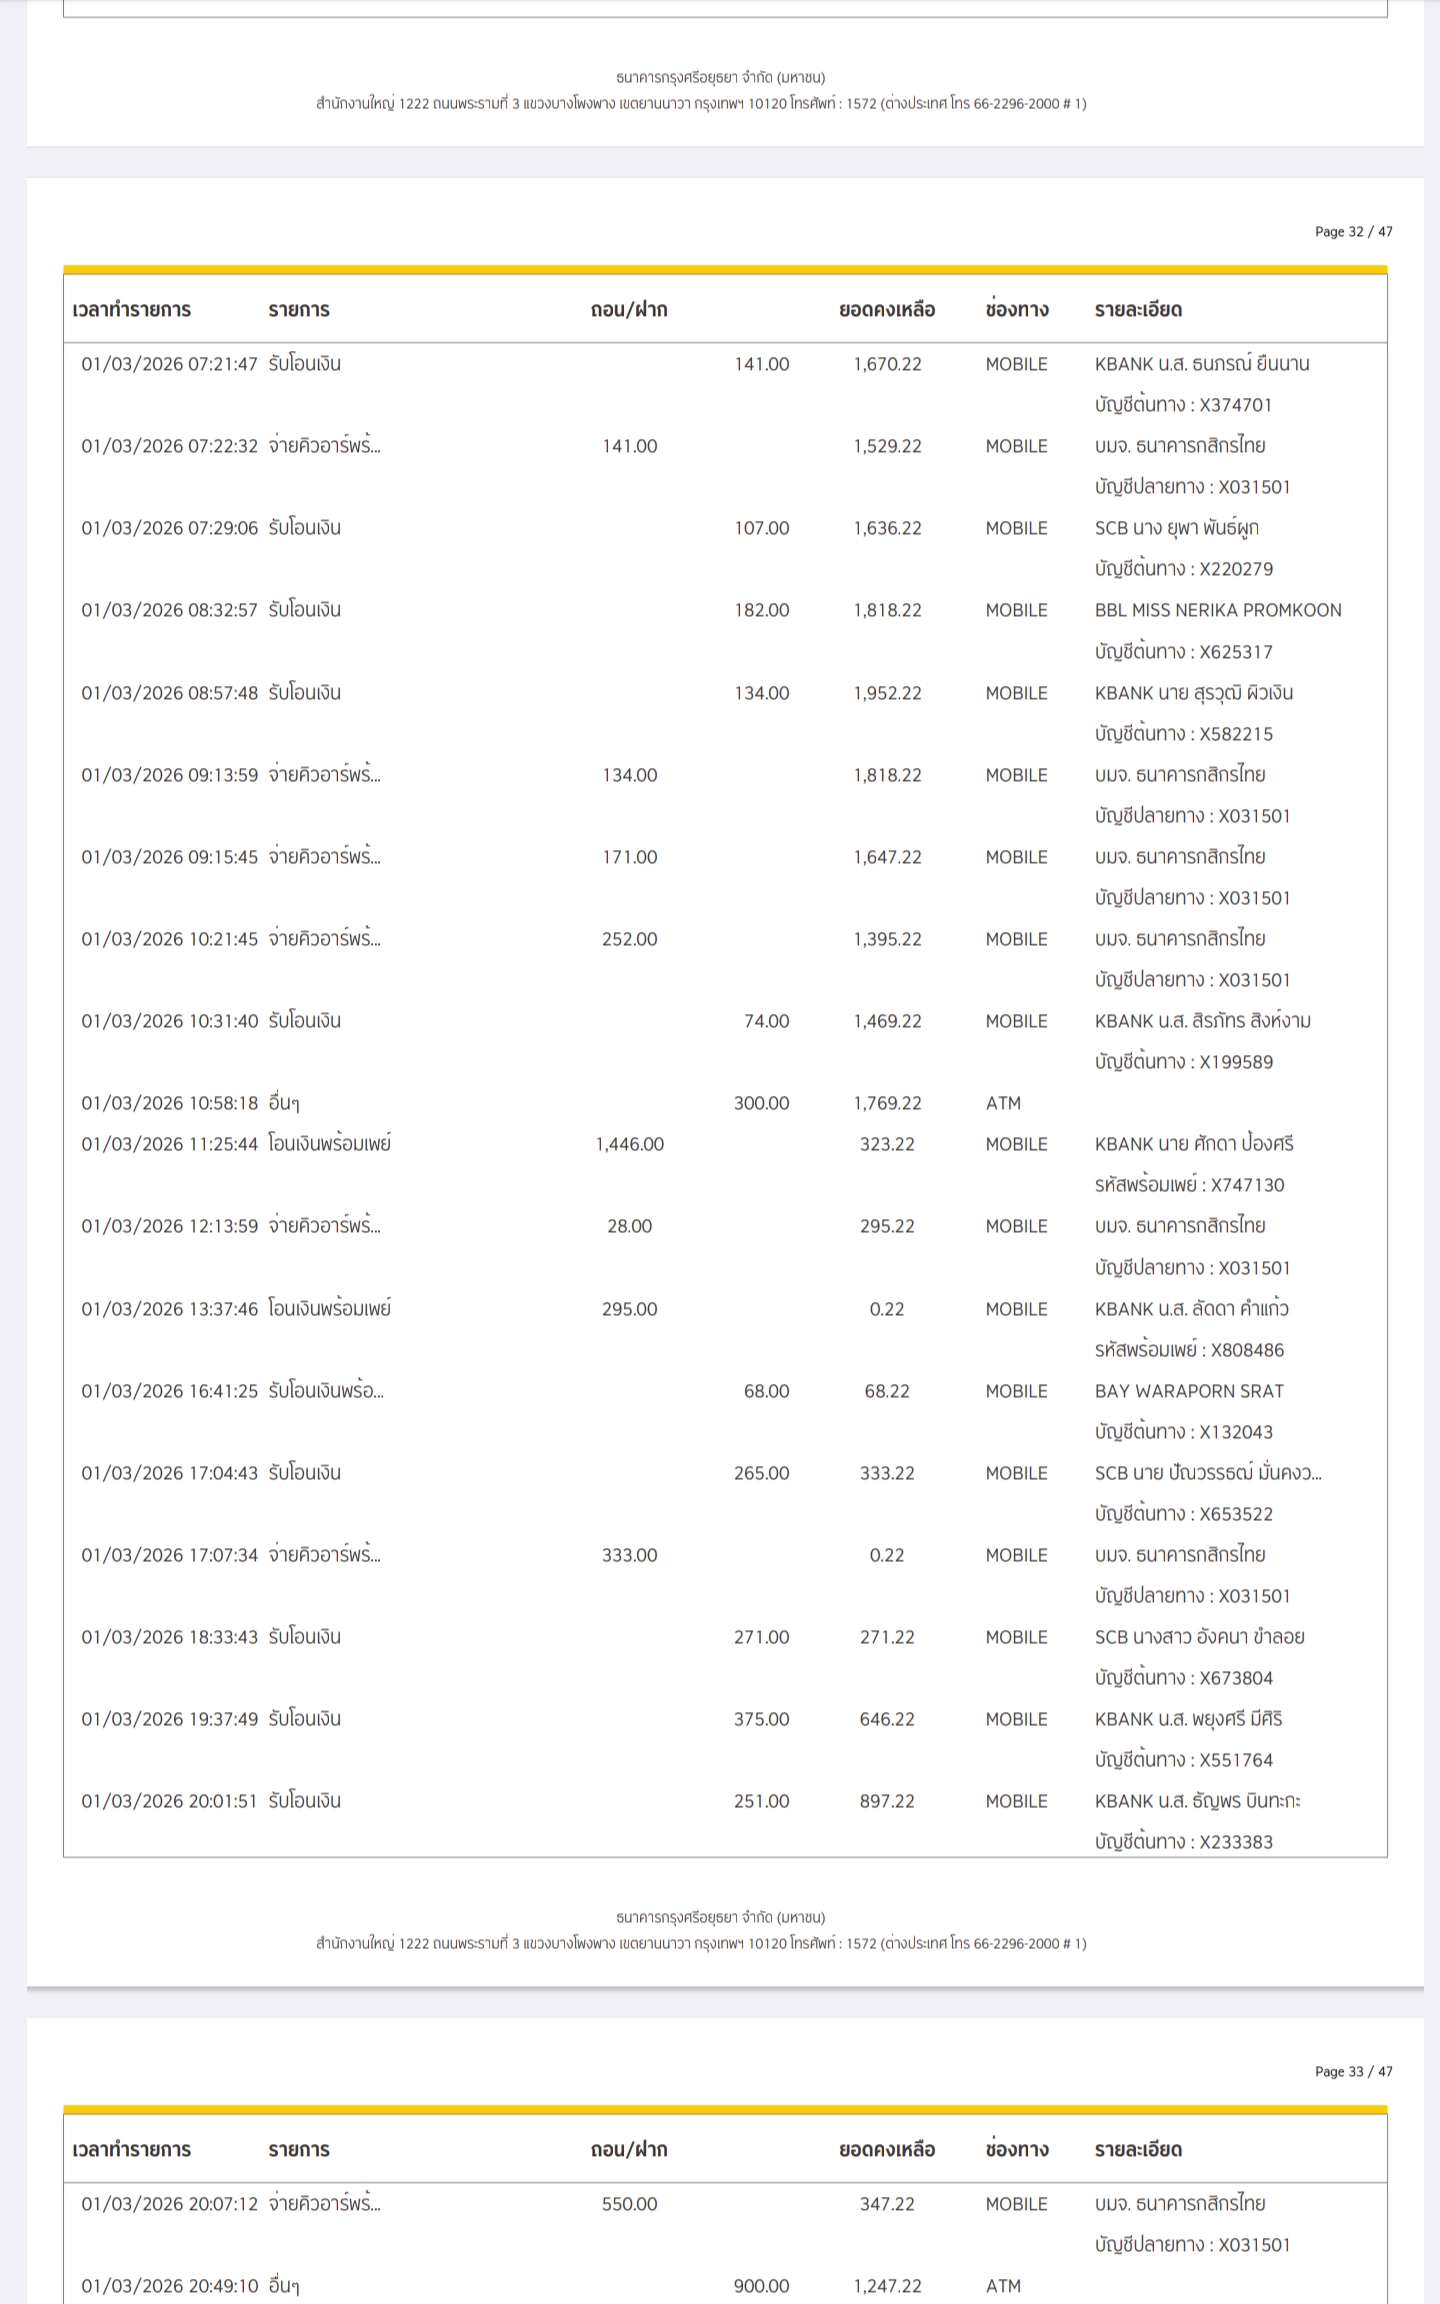Select the 07:21:47 transaction timestamp
The width and height of the screenshot is (1440, 2304).
point(169,364)
